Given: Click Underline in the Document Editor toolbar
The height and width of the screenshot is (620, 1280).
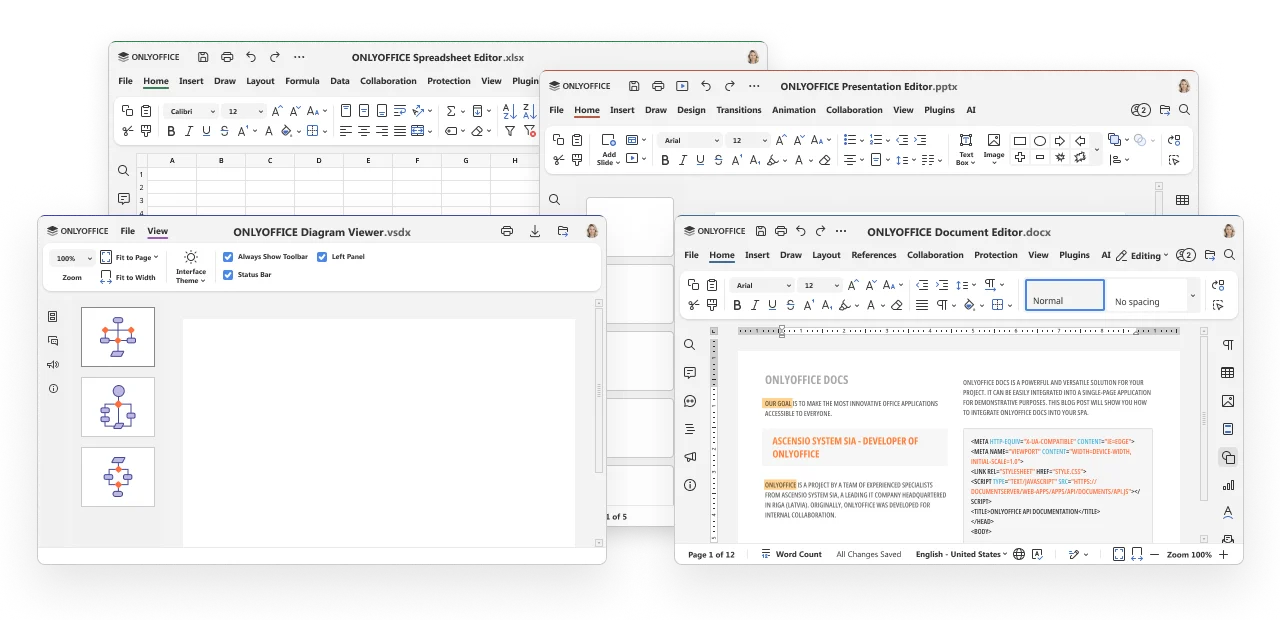Looking at the screenshot, I should coord(773,305).
